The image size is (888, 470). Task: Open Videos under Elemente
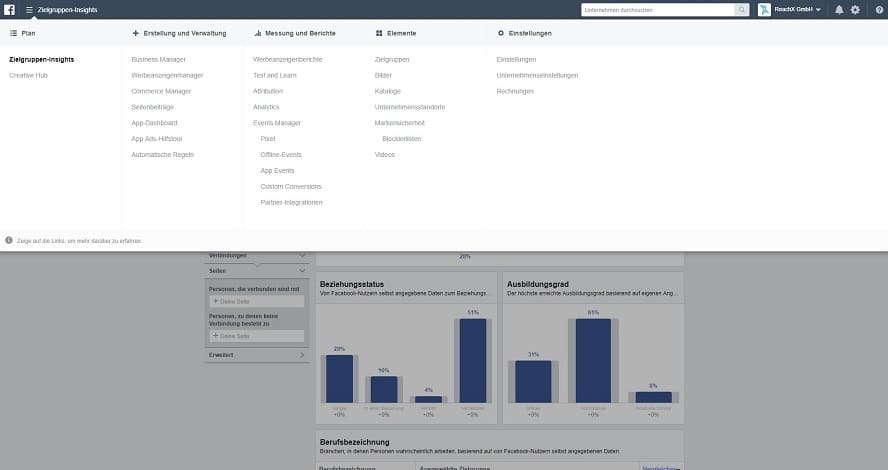385,155
